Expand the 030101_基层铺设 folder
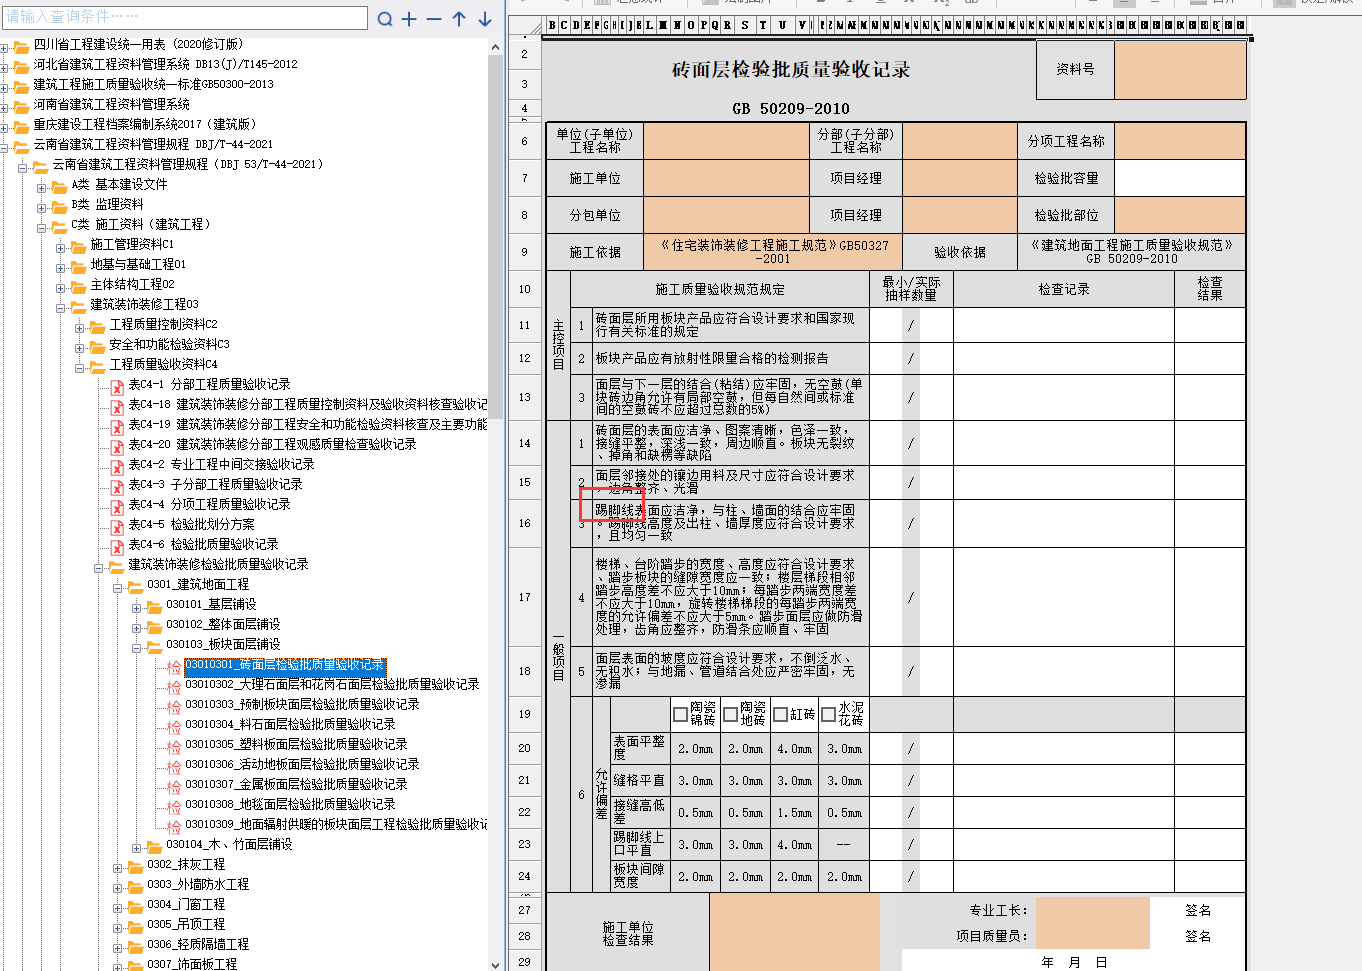Screen dimensions: 1362x971 point(137,607)
